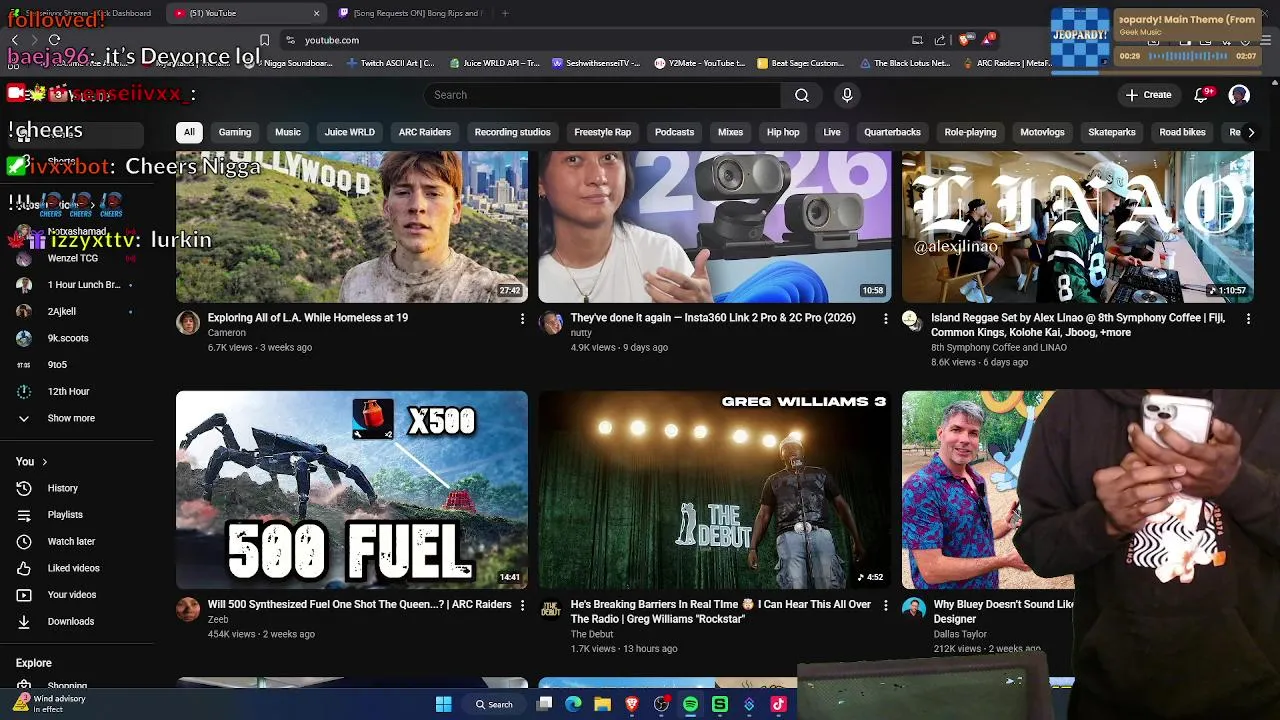Select the Freestyle Rap chip
Image resolution: width=1280 pixels, height=720 pixels.
(x=603, y=132)
